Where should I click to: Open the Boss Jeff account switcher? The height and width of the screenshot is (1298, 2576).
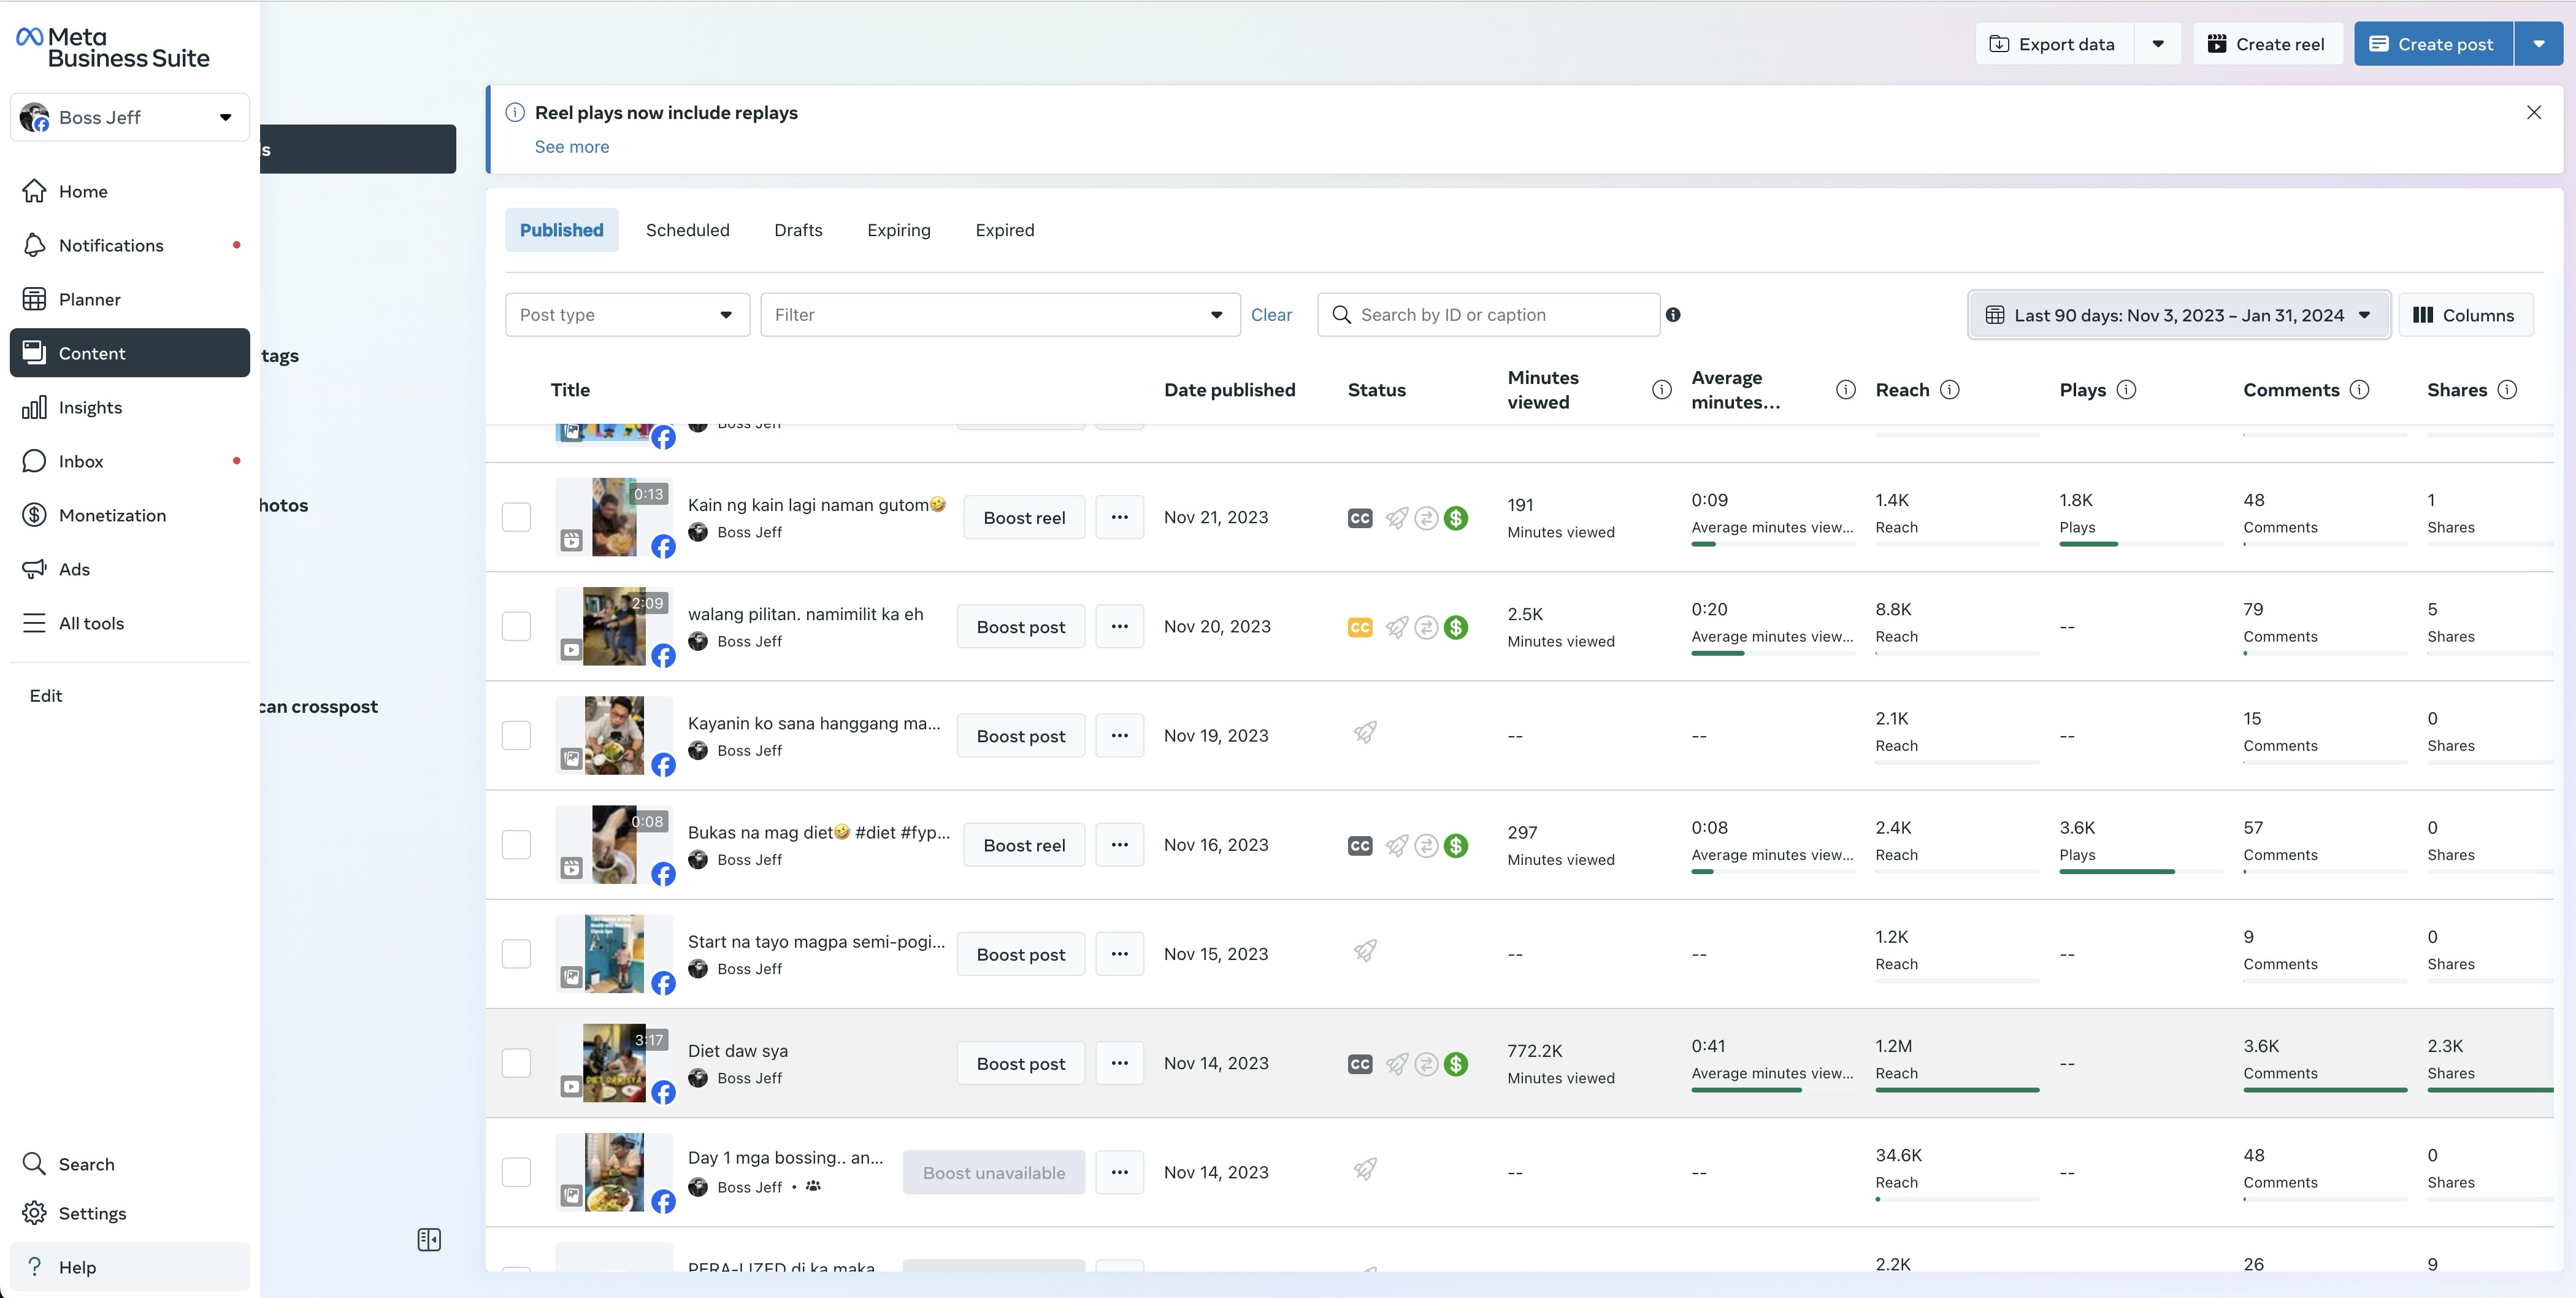[129, 118]
